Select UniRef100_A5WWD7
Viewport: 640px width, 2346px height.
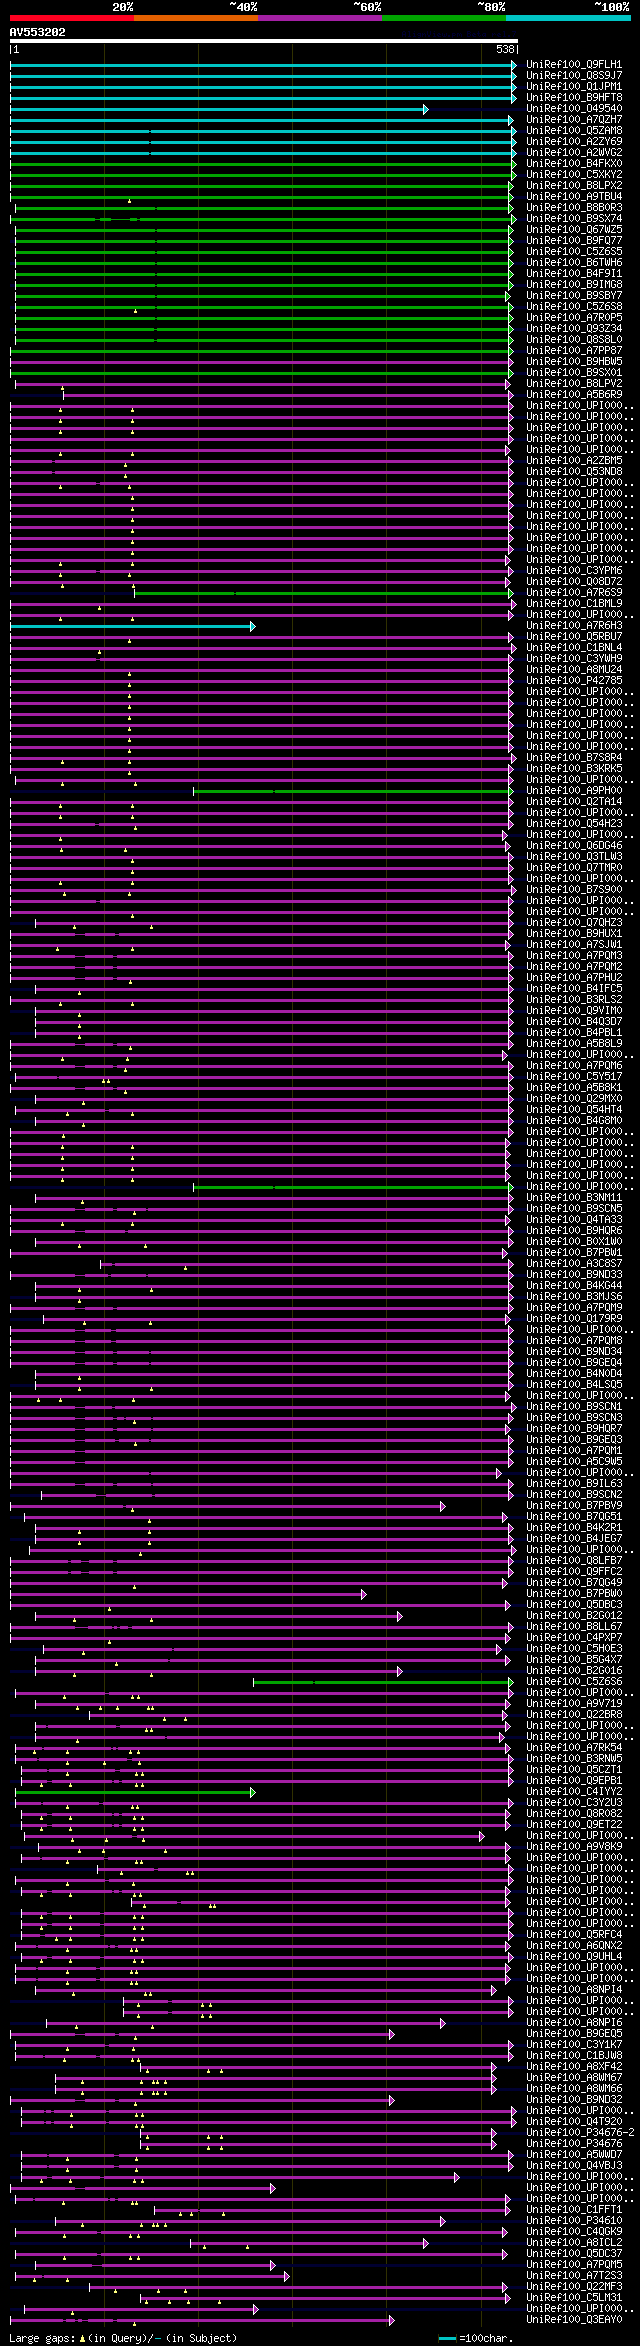[574, 2155]
